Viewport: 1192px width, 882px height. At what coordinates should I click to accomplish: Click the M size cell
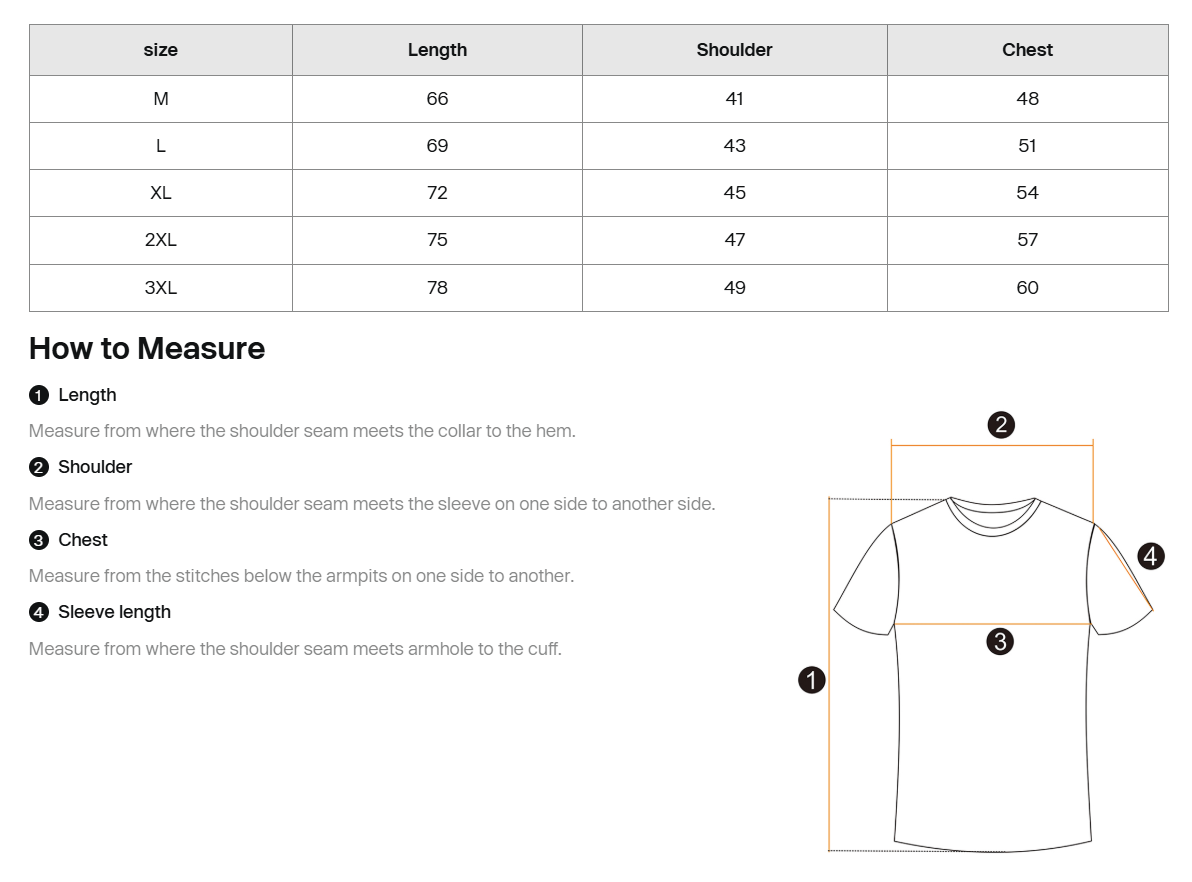coord(160,99)
